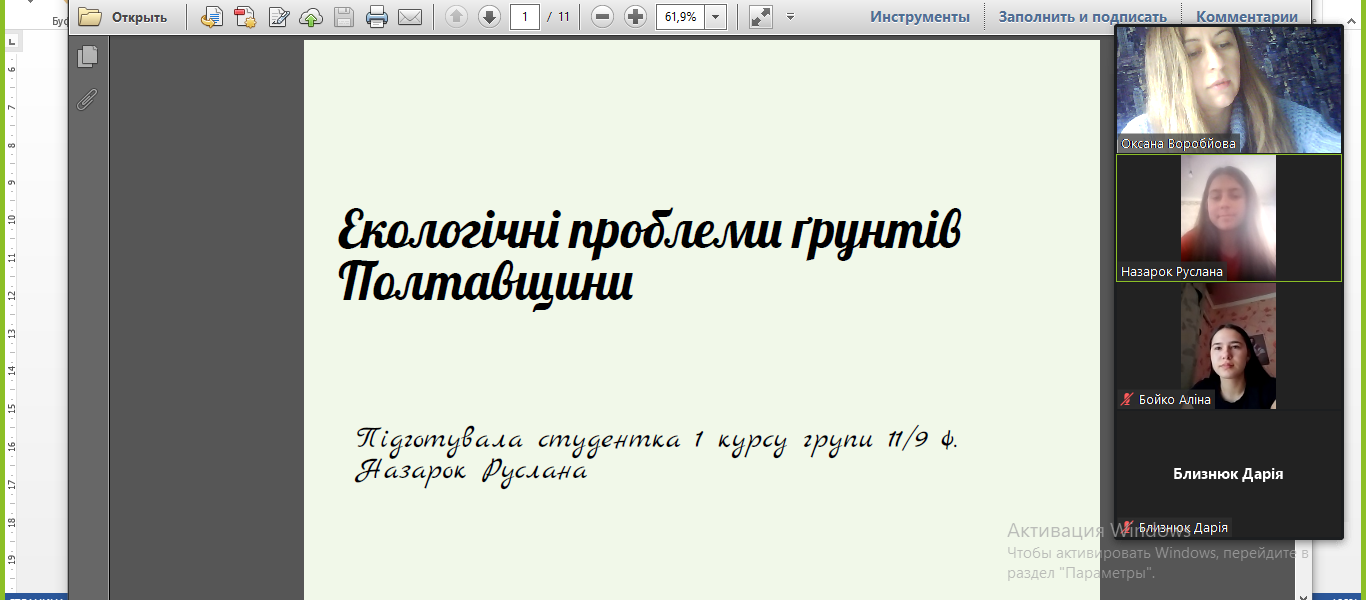Click the cloud upload icon
The height and width of the screenshot is (600, 1366).
(311, 17)
